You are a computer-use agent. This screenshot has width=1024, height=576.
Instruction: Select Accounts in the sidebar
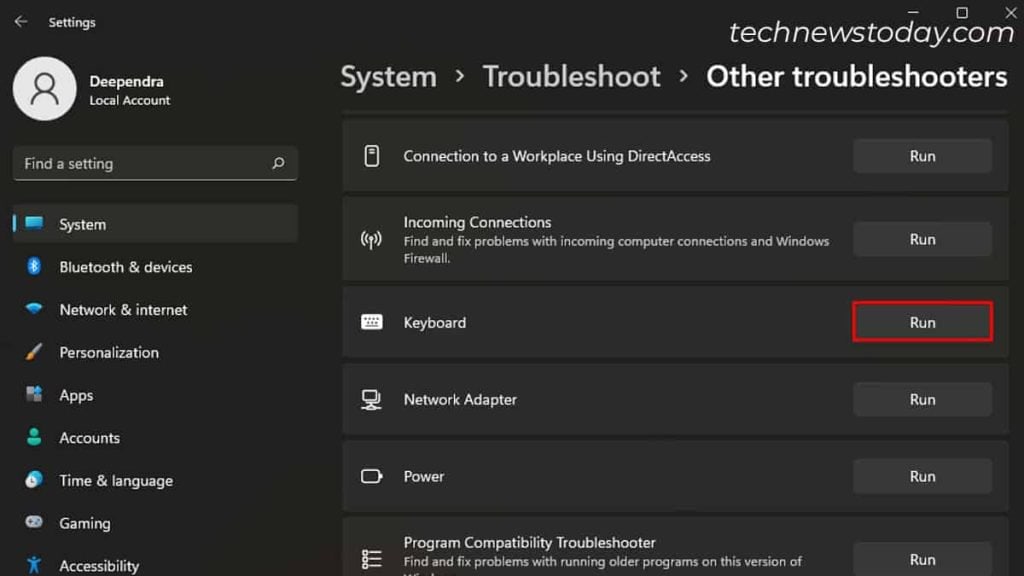click(89, 438)
